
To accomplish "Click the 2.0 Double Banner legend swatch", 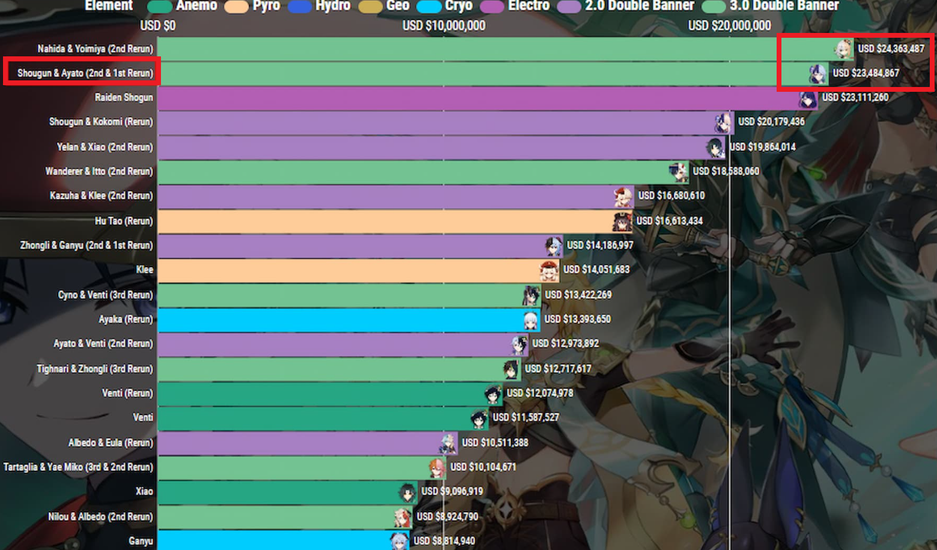I will point(568,7).
